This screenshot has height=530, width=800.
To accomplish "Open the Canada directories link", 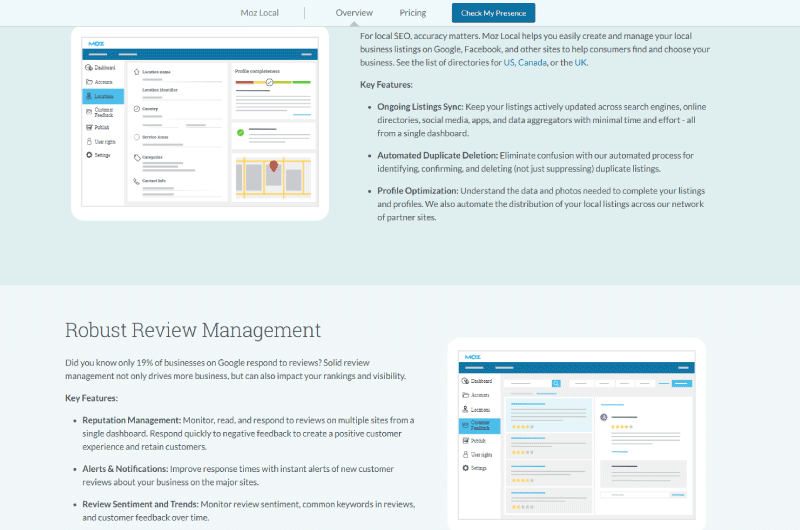I will tap(532, 62).
